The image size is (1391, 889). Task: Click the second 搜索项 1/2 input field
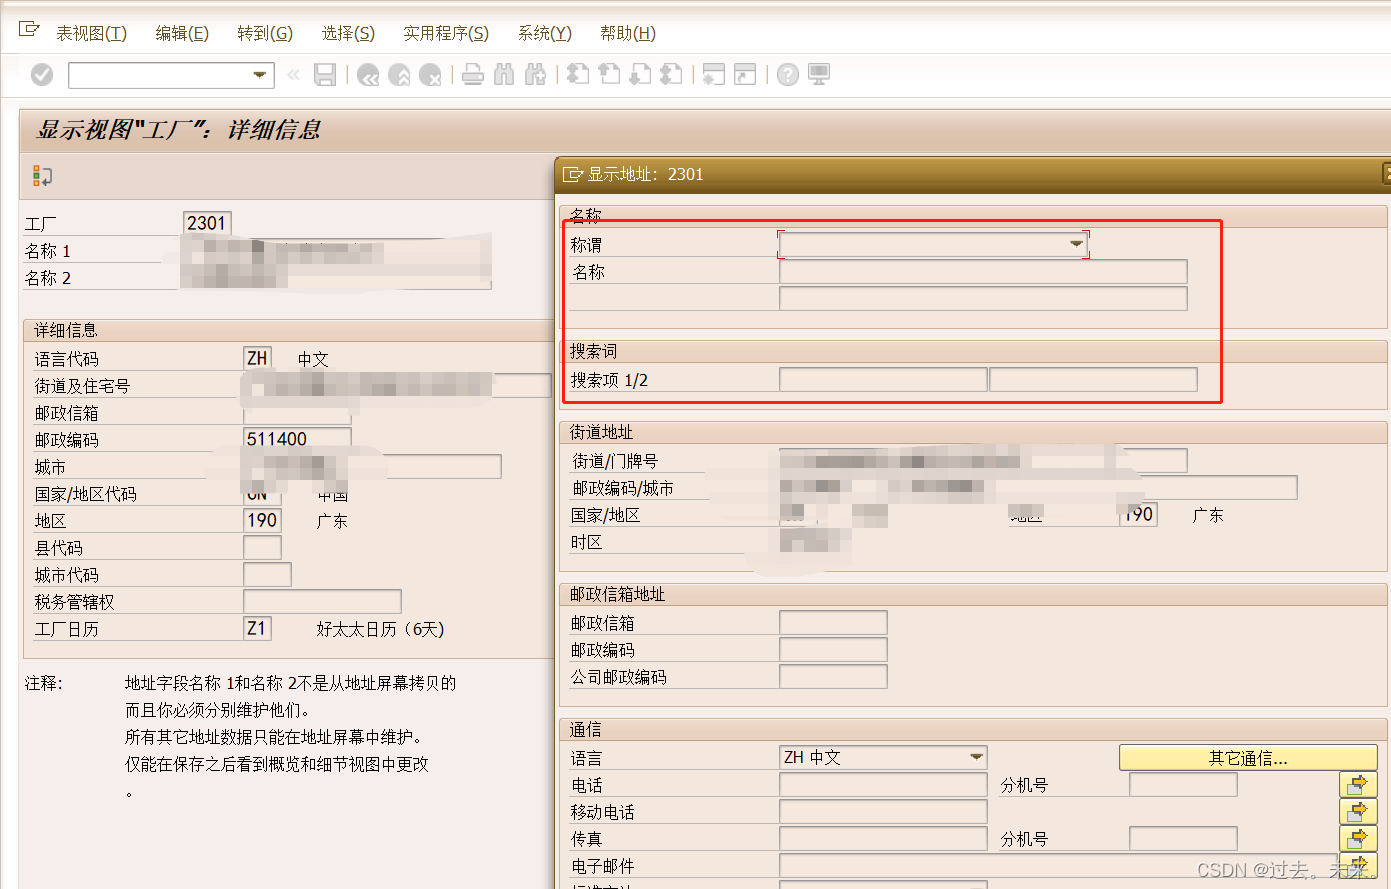tap(1093, 380)
